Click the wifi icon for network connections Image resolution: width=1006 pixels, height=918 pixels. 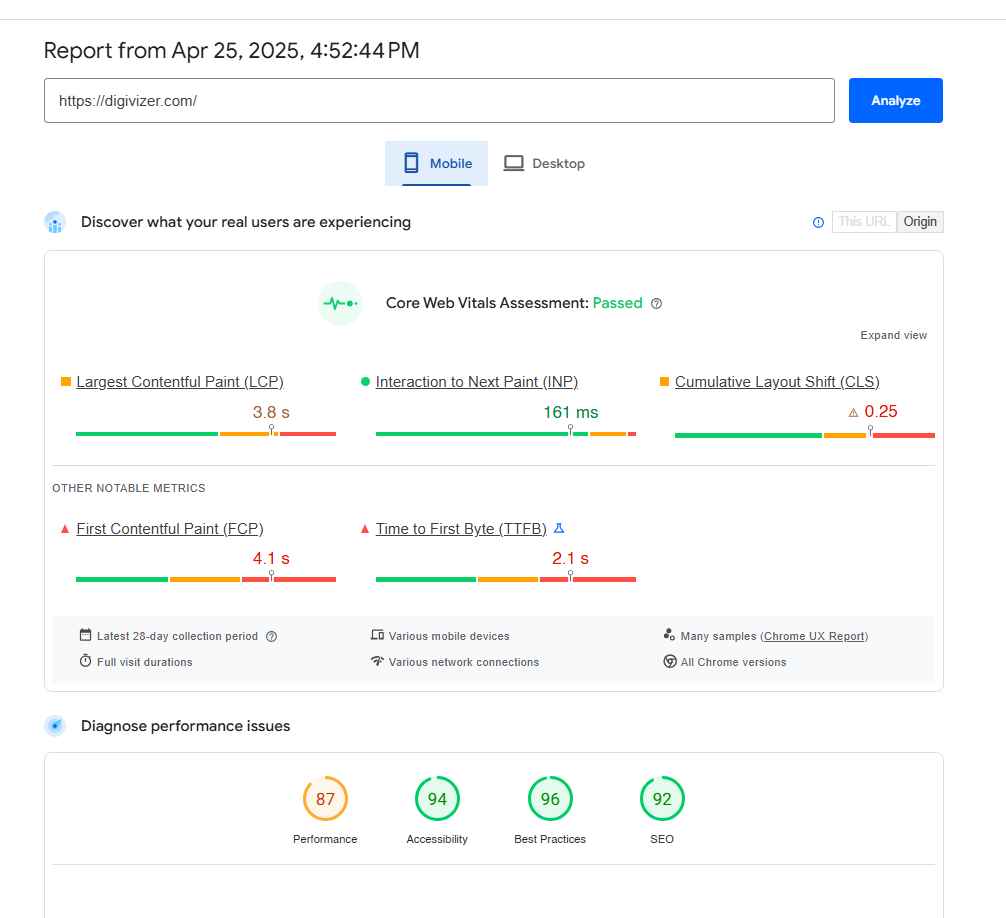pos(377,661)
